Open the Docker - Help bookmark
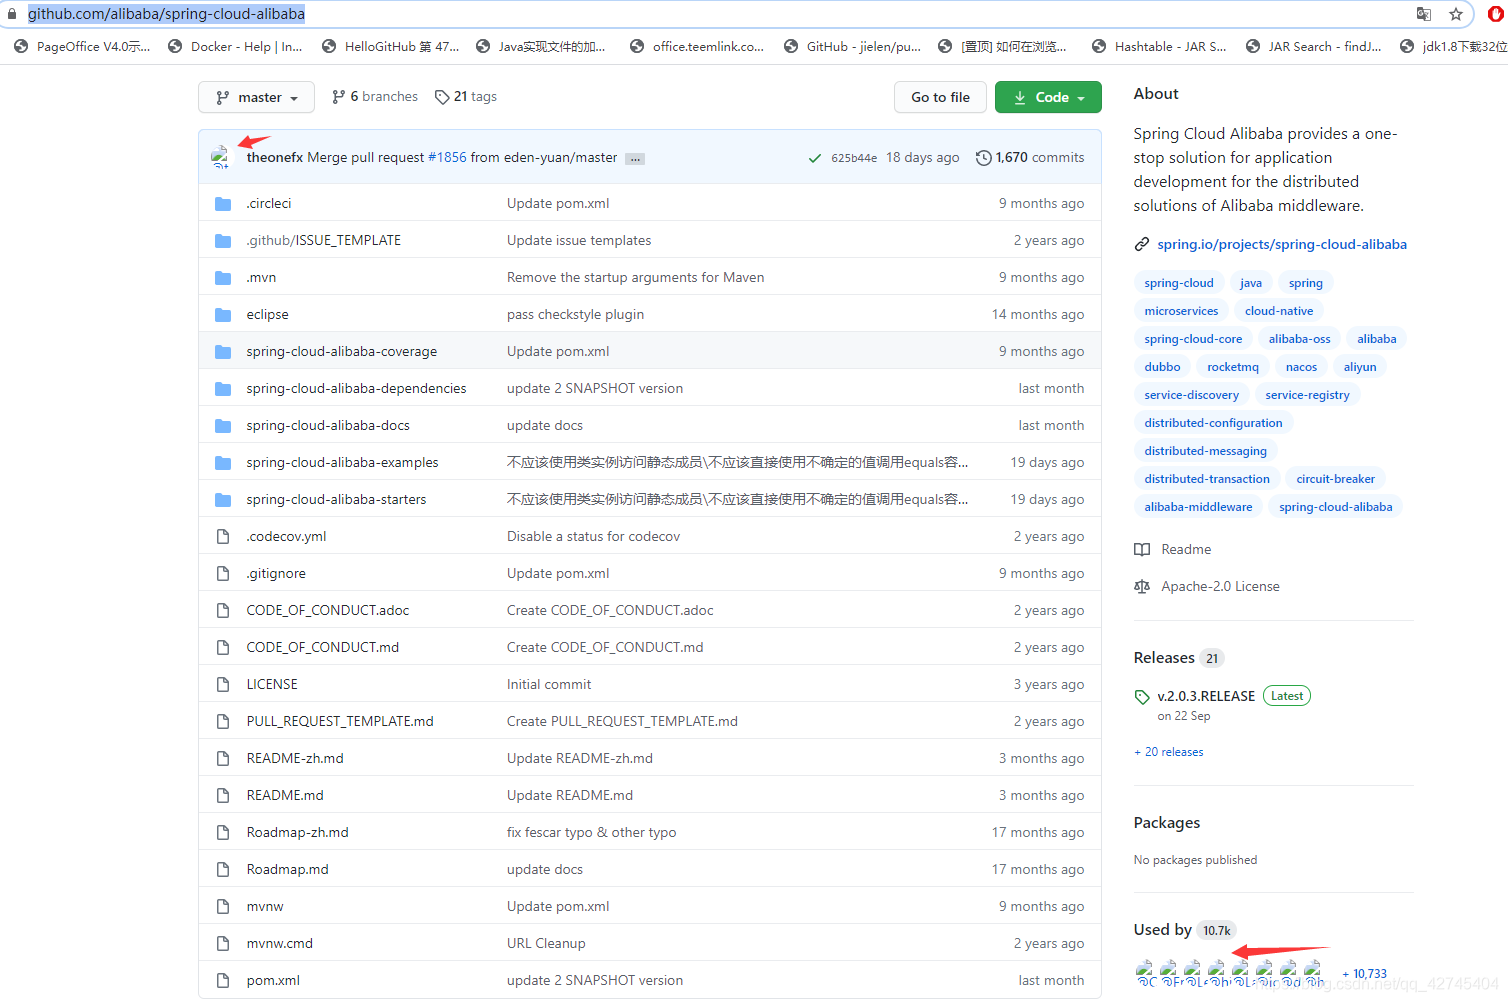This screenshot has height=1002, width=1508. (236, 46)
